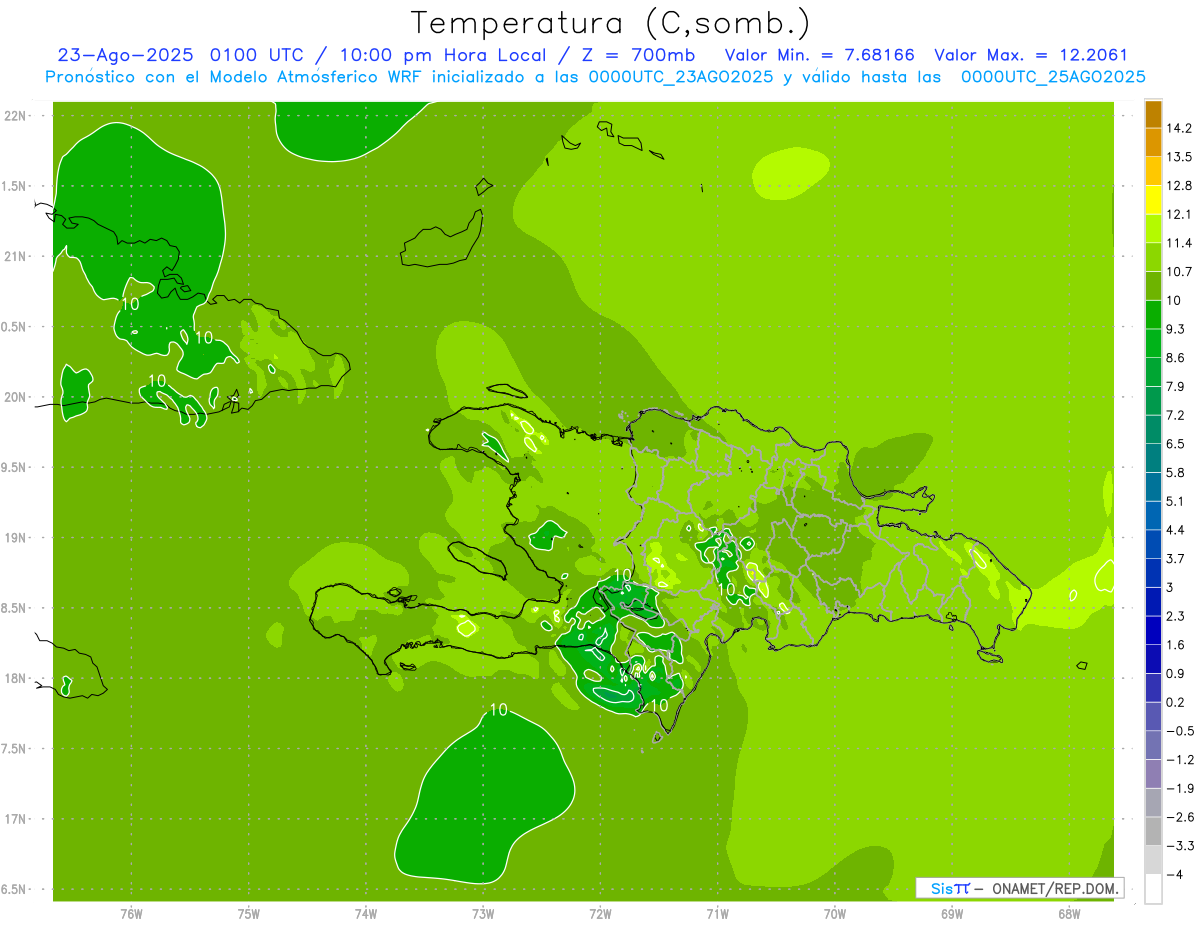The image size is (1200, 927).
Task: Click the "14.2" colorbar value
Action: point(1178,128)
